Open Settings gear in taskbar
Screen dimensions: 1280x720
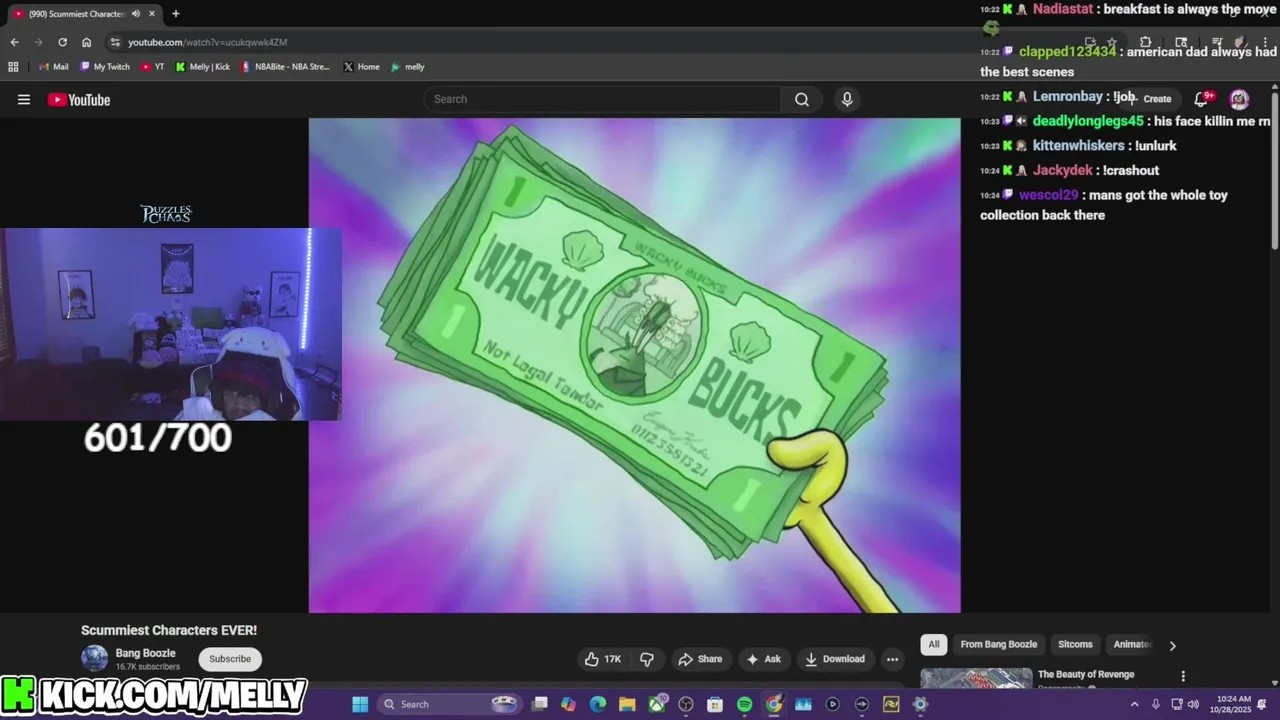[x=920, y=704]
